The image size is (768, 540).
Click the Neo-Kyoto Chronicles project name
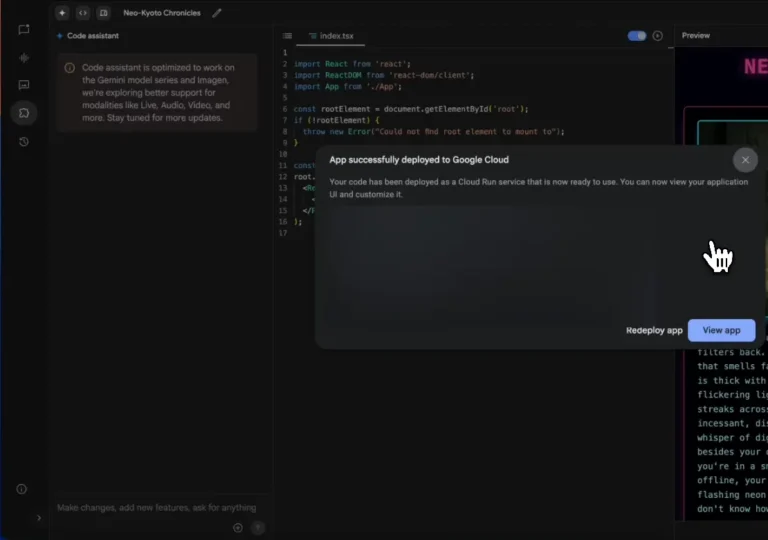162,13
